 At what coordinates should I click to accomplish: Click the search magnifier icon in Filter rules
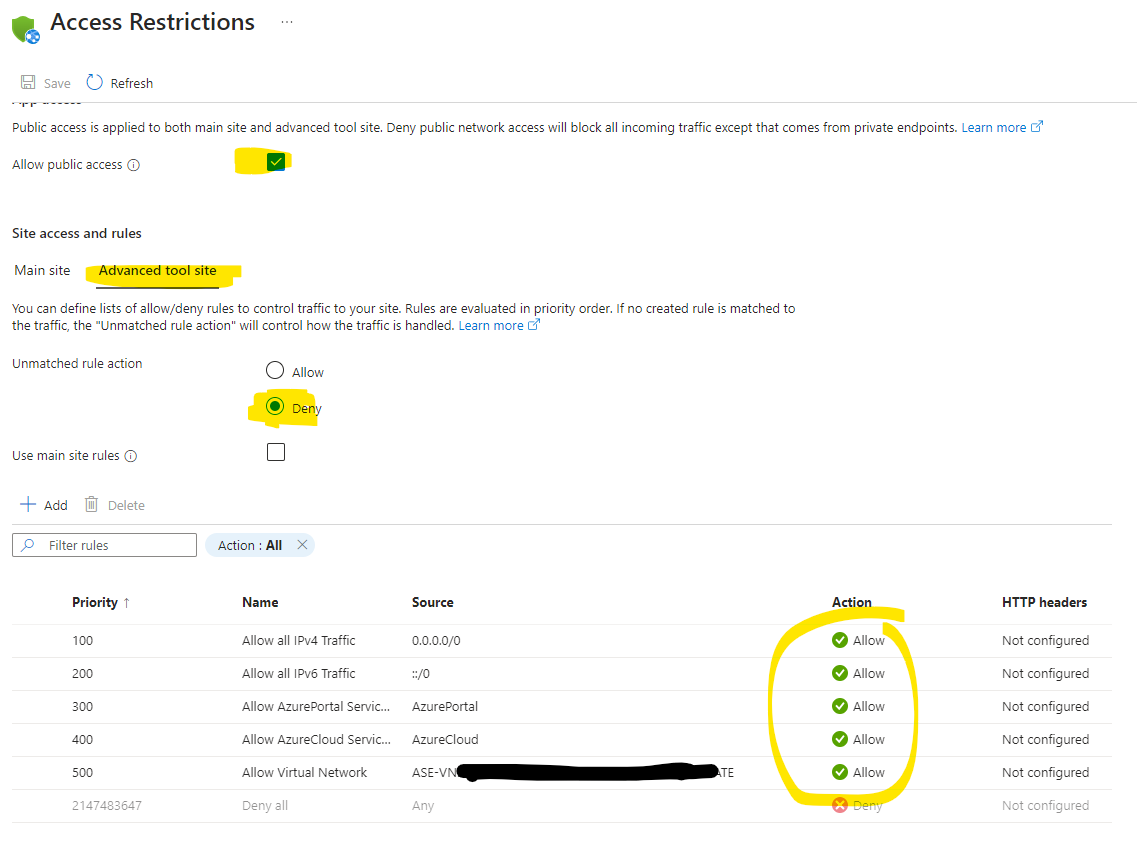[x=28, y=544]
